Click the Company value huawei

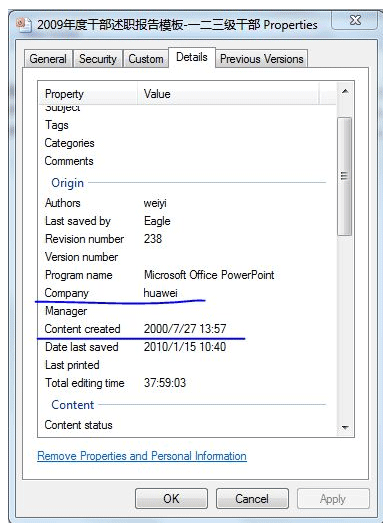pos(160,293)
